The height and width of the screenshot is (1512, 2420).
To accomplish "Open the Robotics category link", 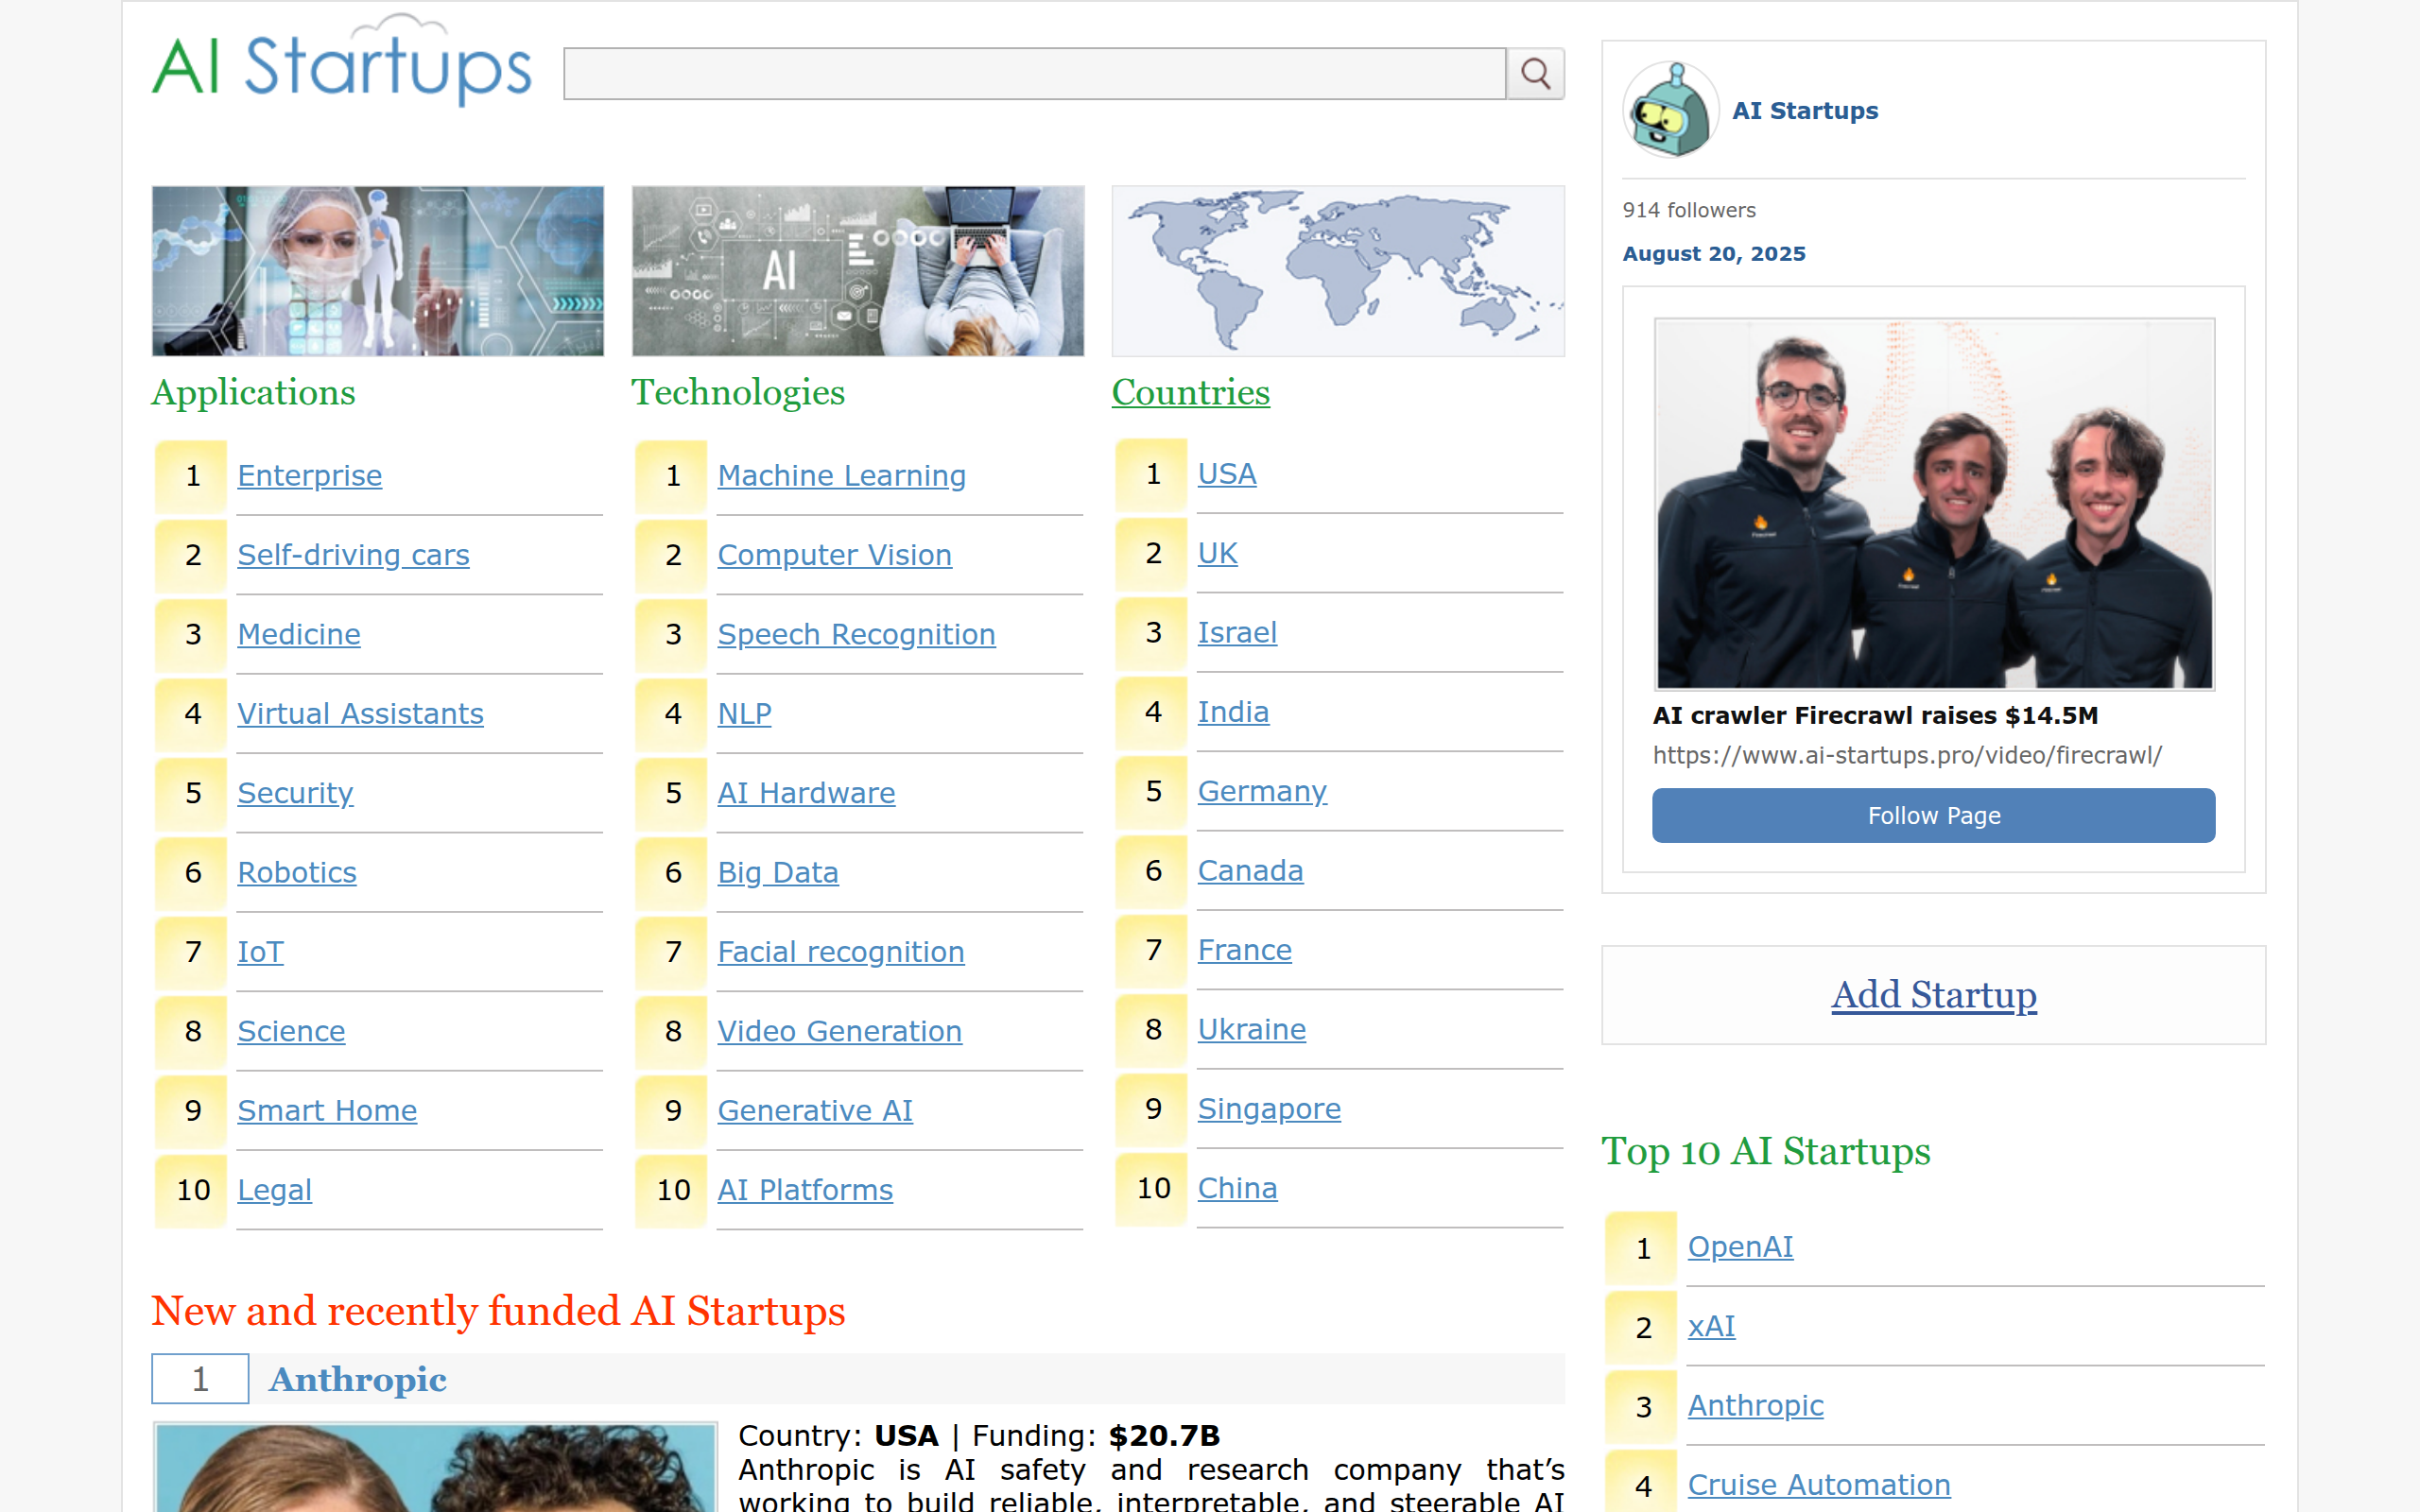I will coord(297,872).
